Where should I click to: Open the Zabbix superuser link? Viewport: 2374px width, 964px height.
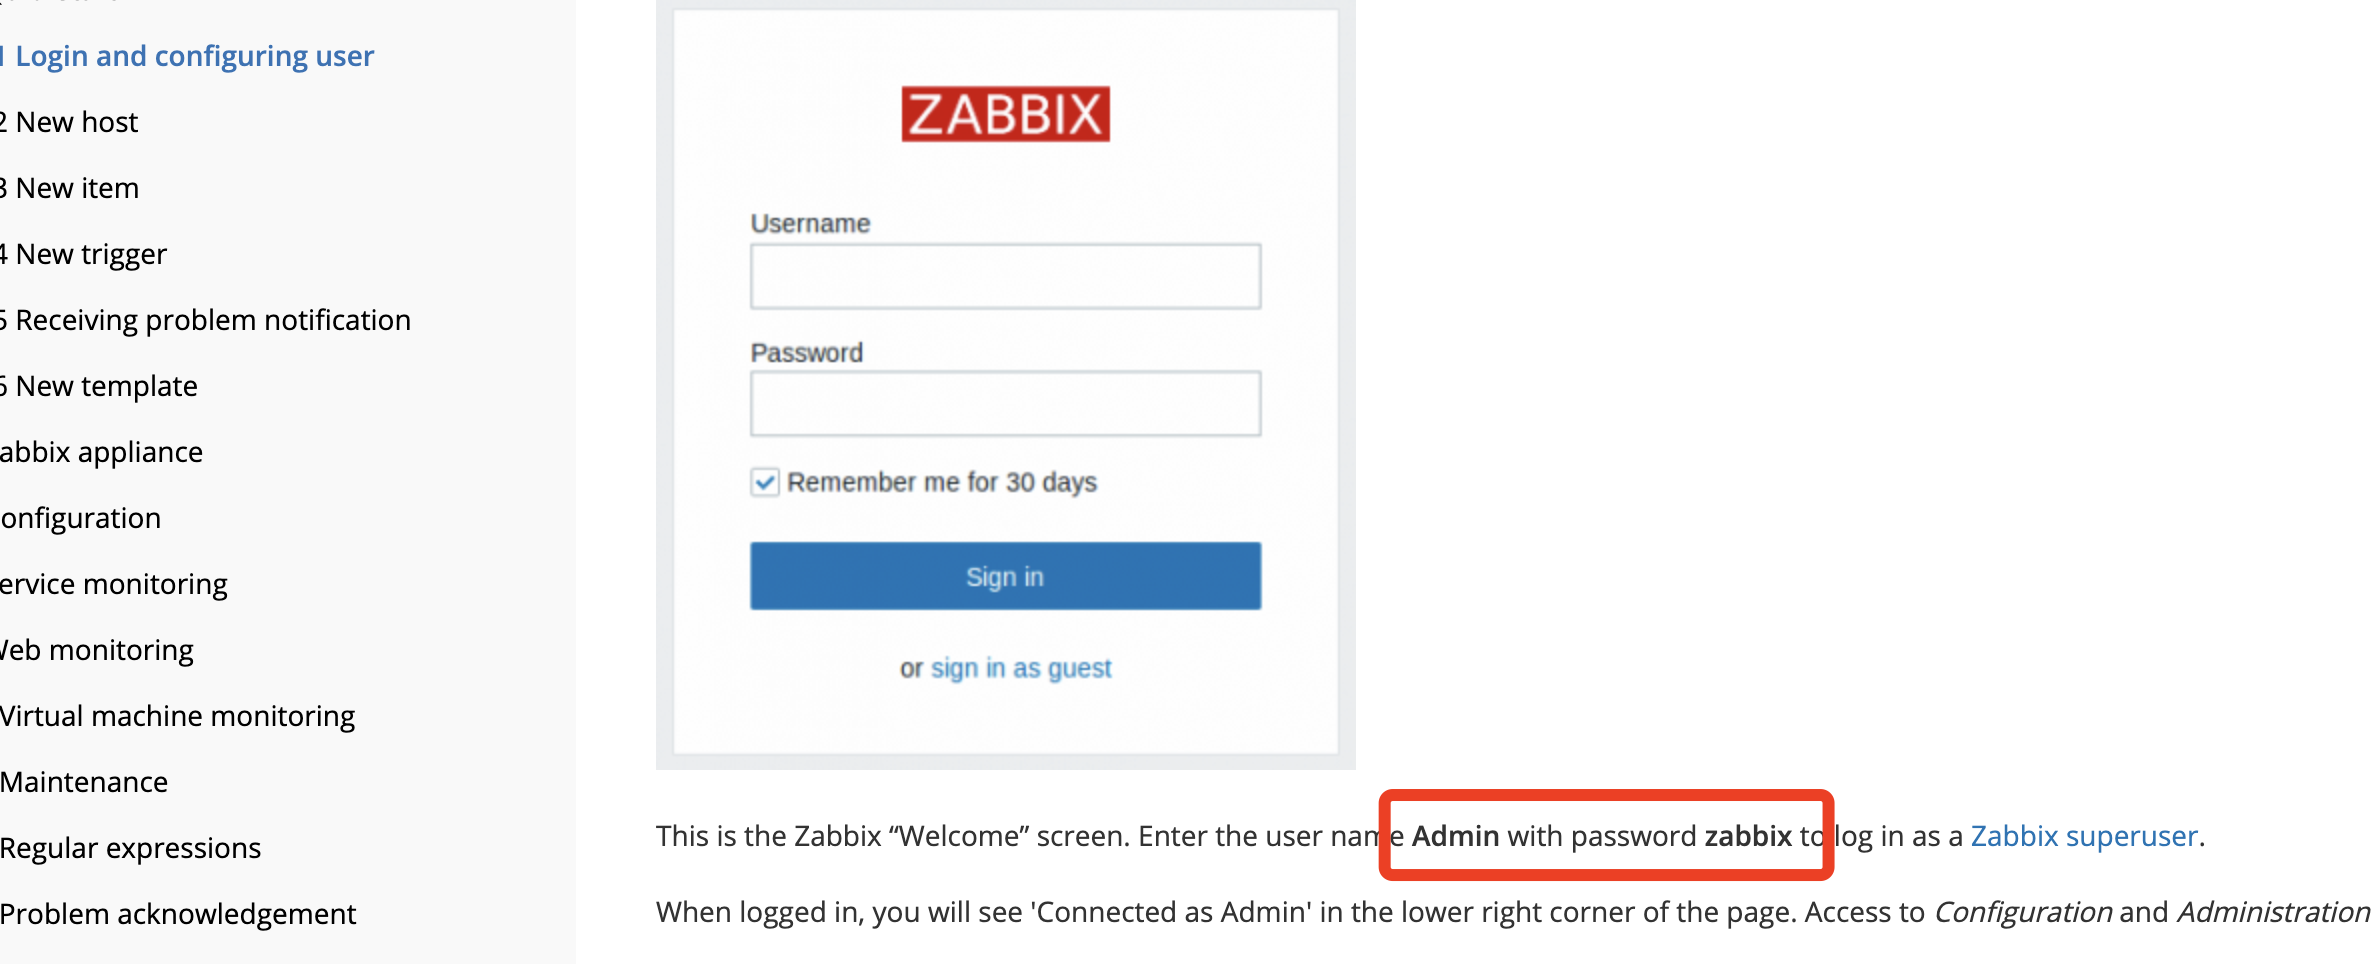click(x=2084, y=836)
